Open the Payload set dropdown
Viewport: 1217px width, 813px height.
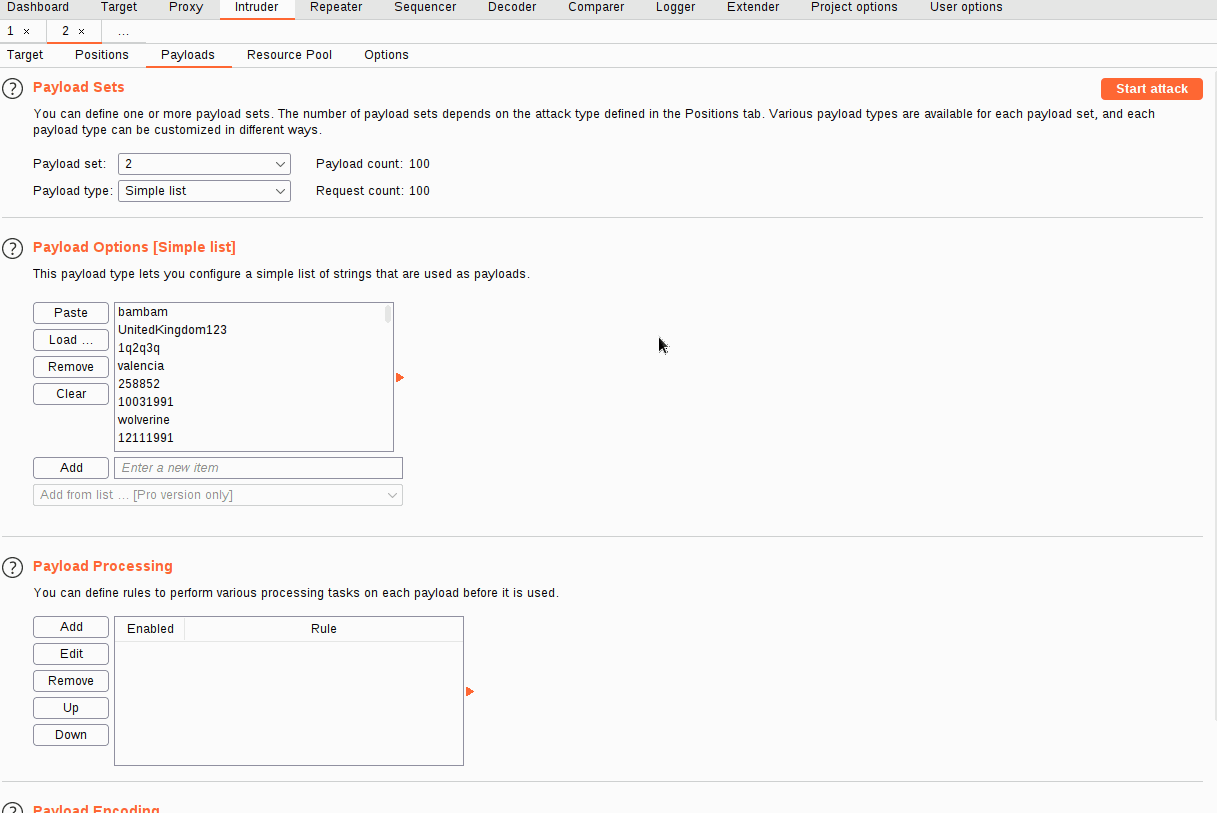click(204, 164)
